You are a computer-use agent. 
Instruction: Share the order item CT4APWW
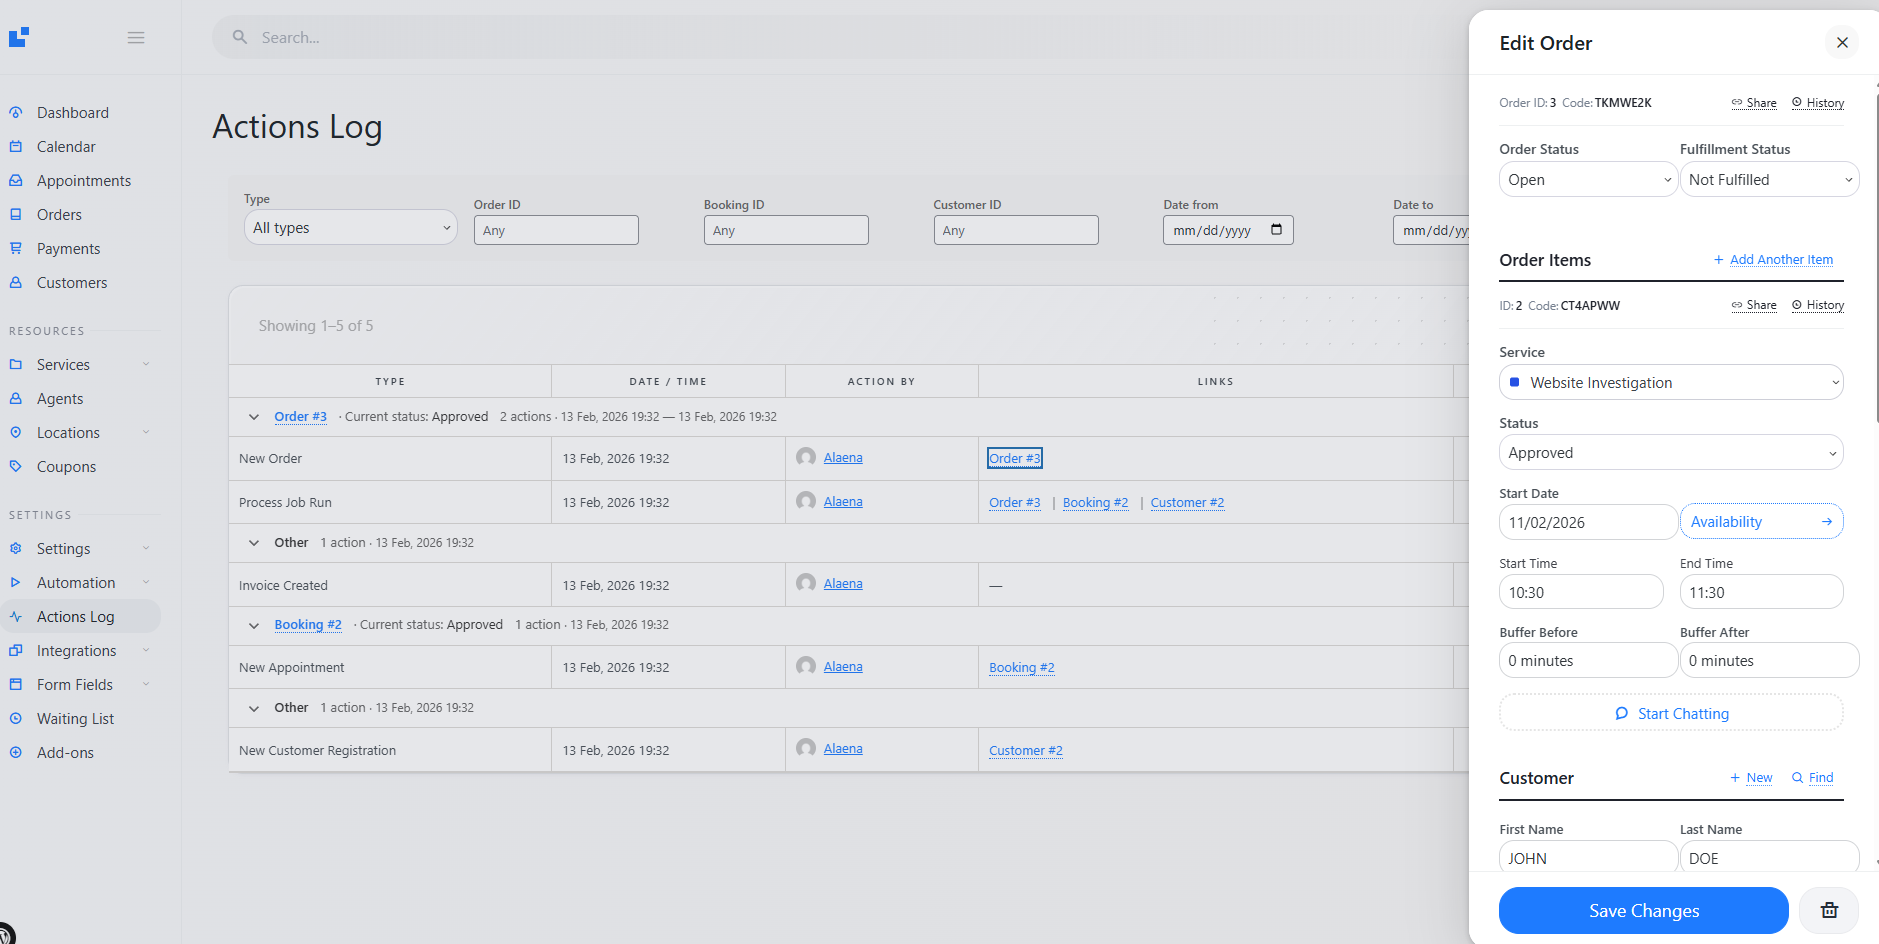coord(1754,305)
